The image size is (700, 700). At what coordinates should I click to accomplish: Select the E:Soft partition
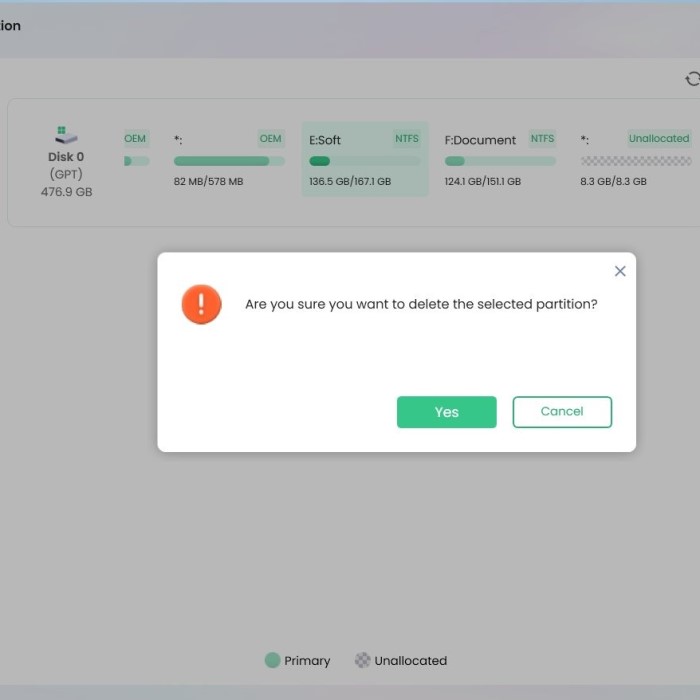[x=365, y=159]
